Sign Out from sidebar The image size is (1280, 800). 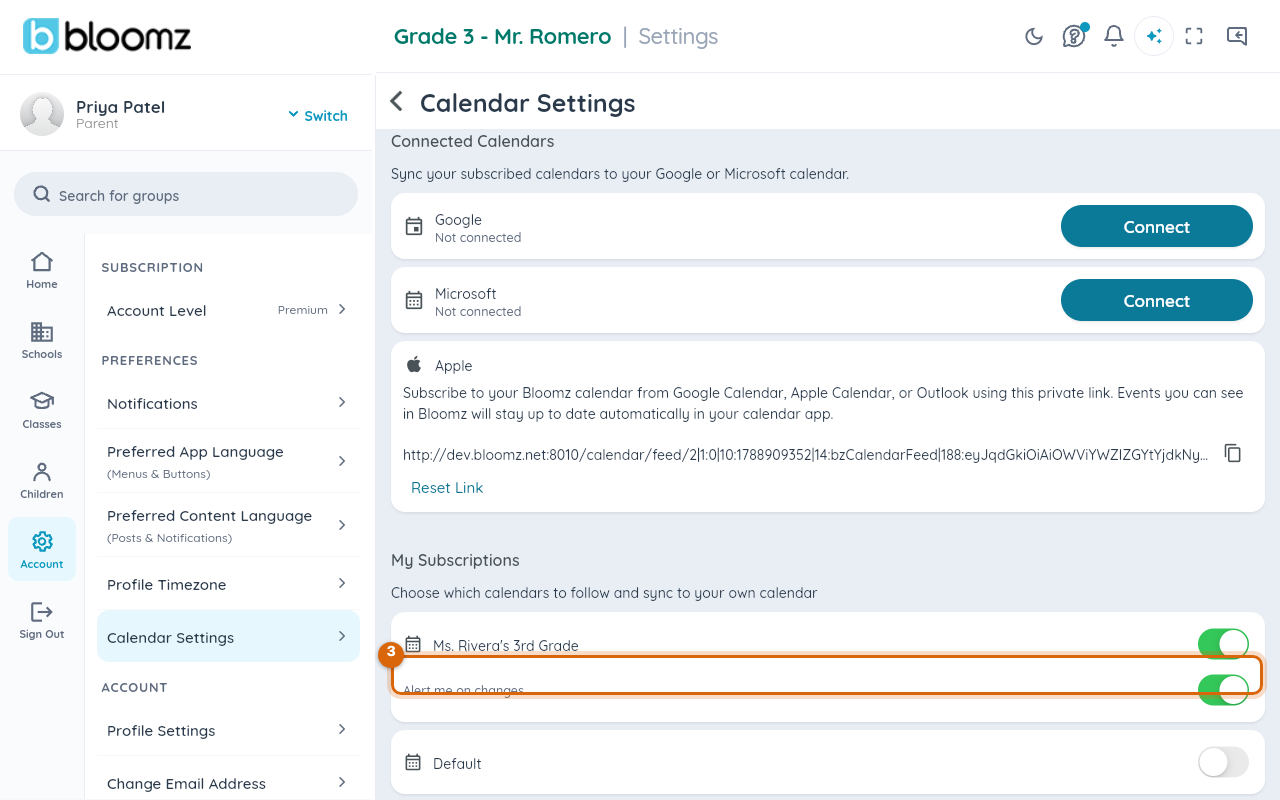(42, 621)
